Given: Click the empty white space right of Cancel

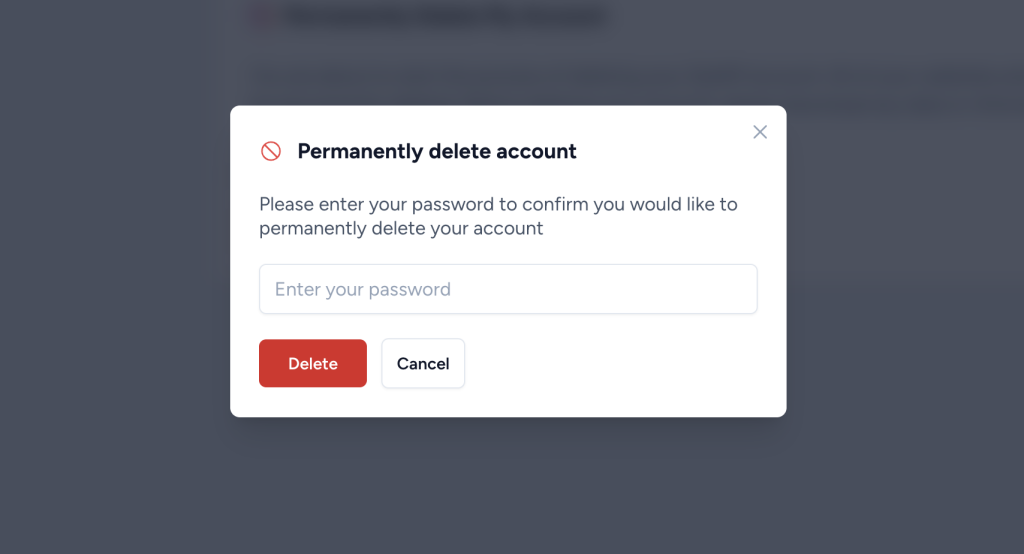Looking at the screenshot, I should pyautogui.click(x=620, y=364).
